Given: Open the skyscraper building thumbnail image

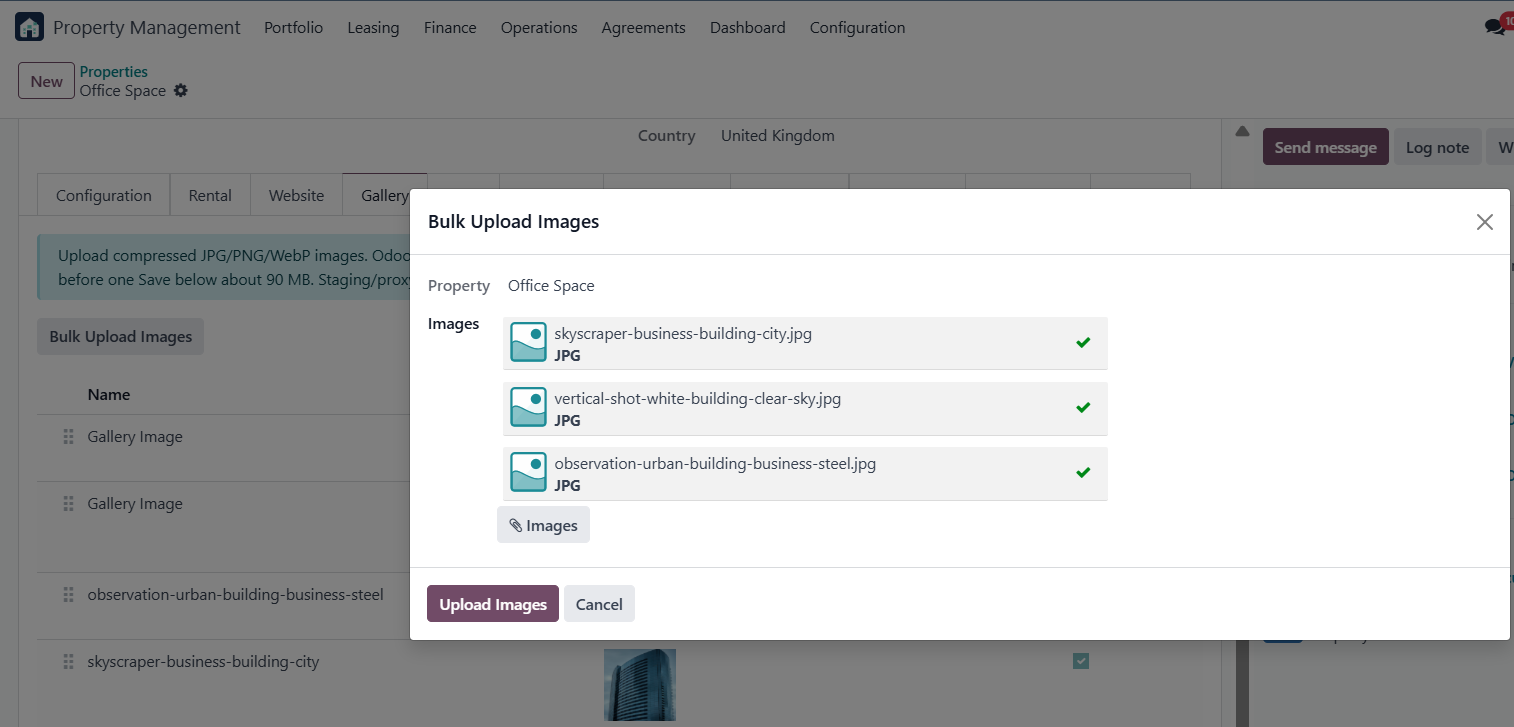Looking at the screenshot, I should click(x=640, y=685).
